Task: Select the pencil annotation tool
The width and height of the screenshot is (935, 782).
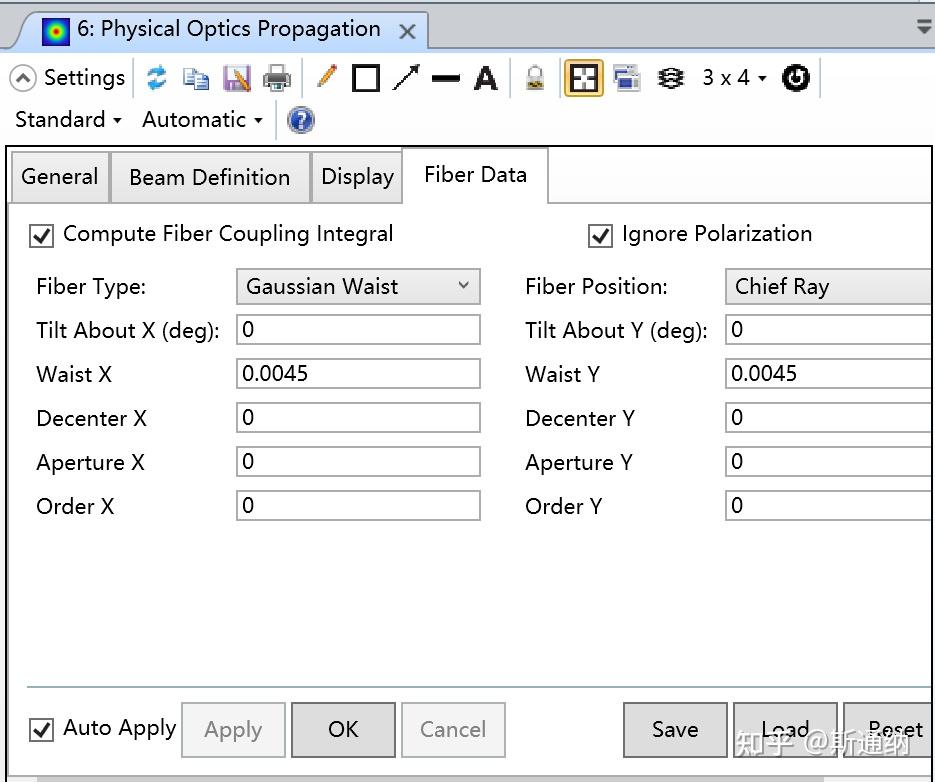Action: 326,77
